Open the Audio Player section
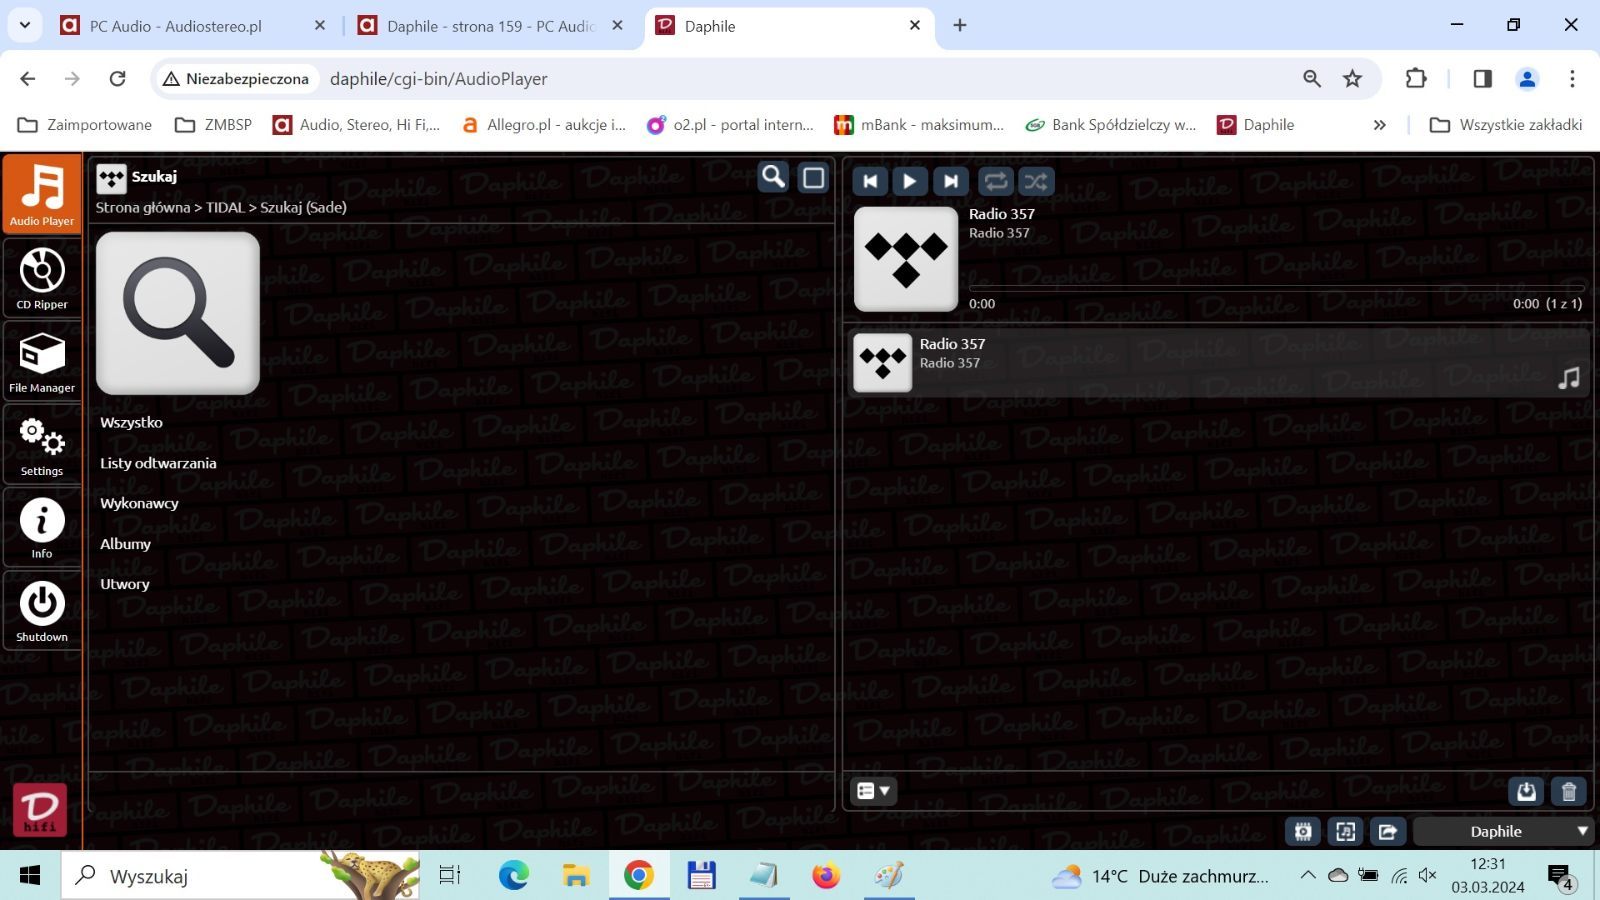1600x900 pixels. (42, 193)
